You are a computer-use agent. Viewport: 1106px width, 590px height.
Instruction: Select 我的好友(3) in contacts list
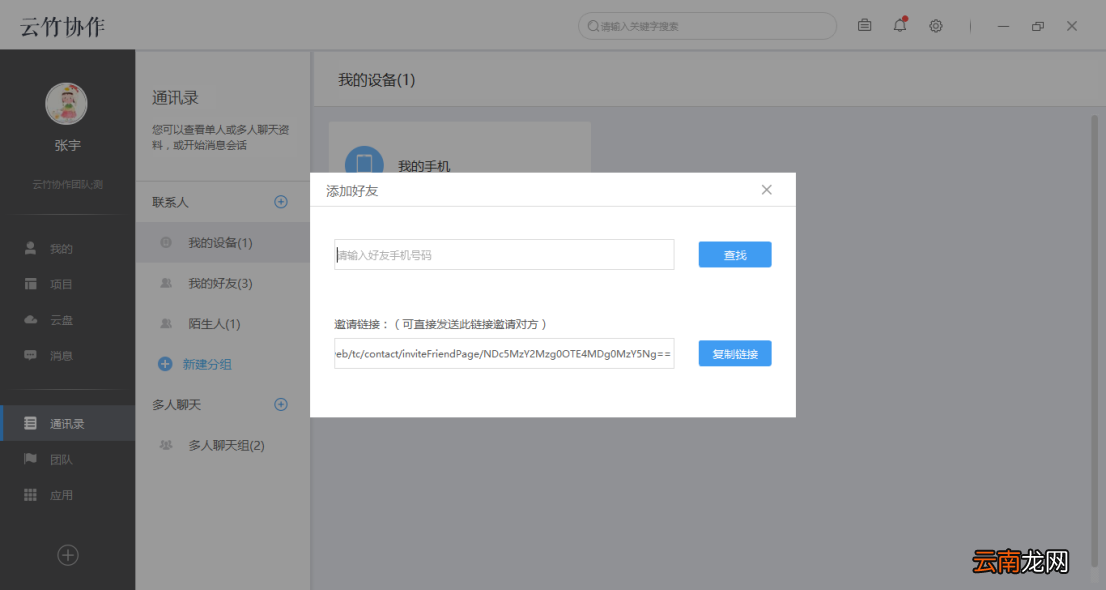pos(223,283)
